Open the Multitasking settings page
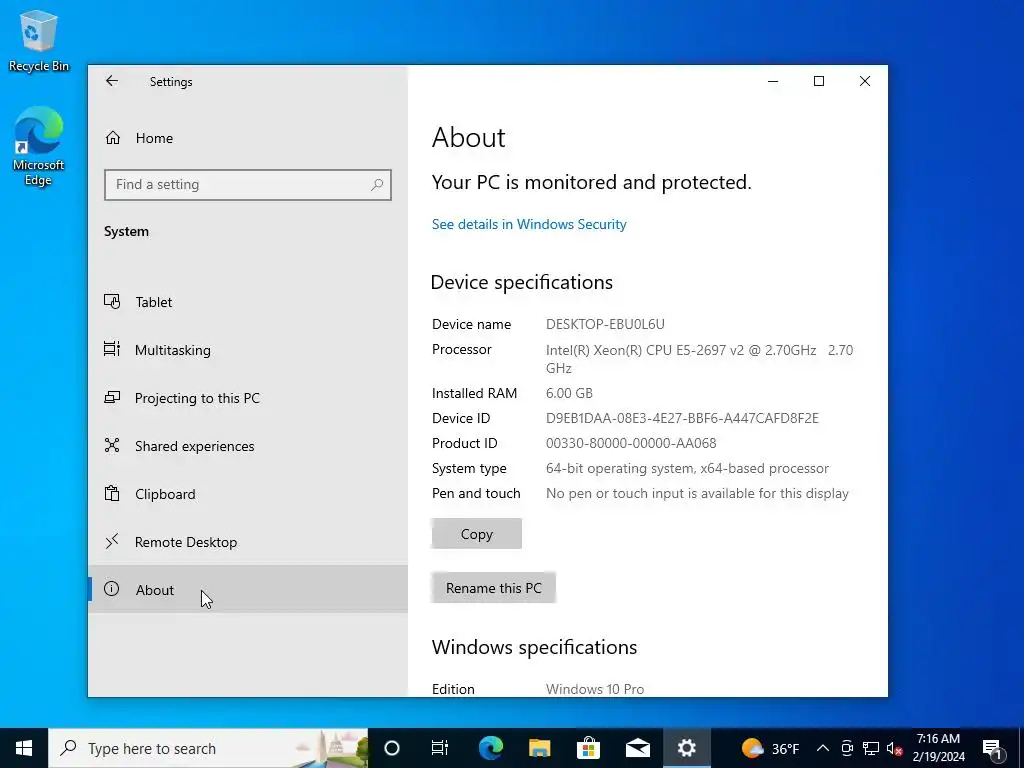The height and width of the screenshot is (768, 1024). point(248,350)
